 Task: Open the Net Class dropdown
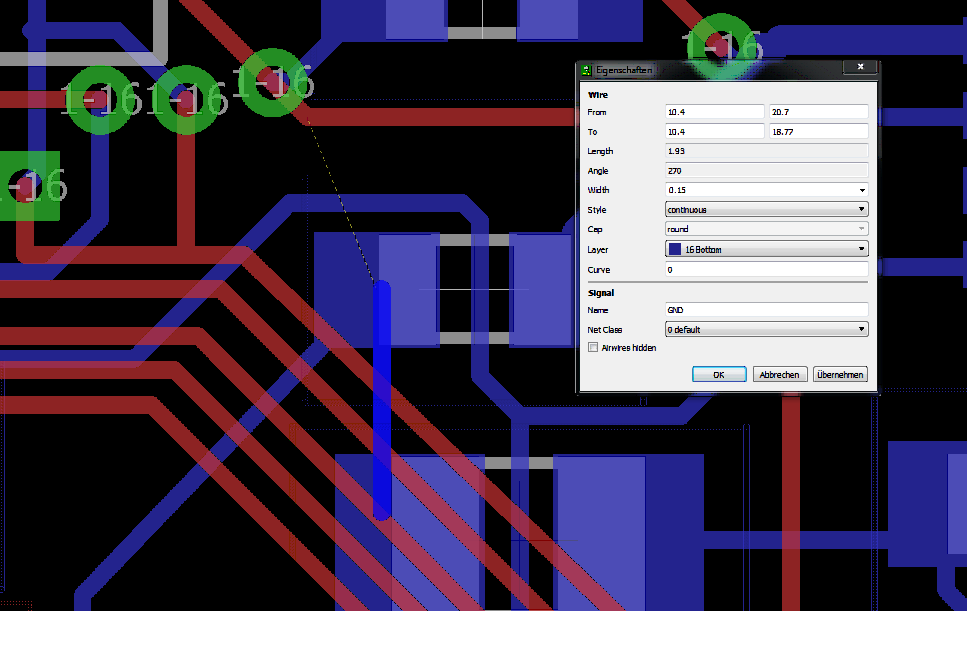[x=767, y=329]
